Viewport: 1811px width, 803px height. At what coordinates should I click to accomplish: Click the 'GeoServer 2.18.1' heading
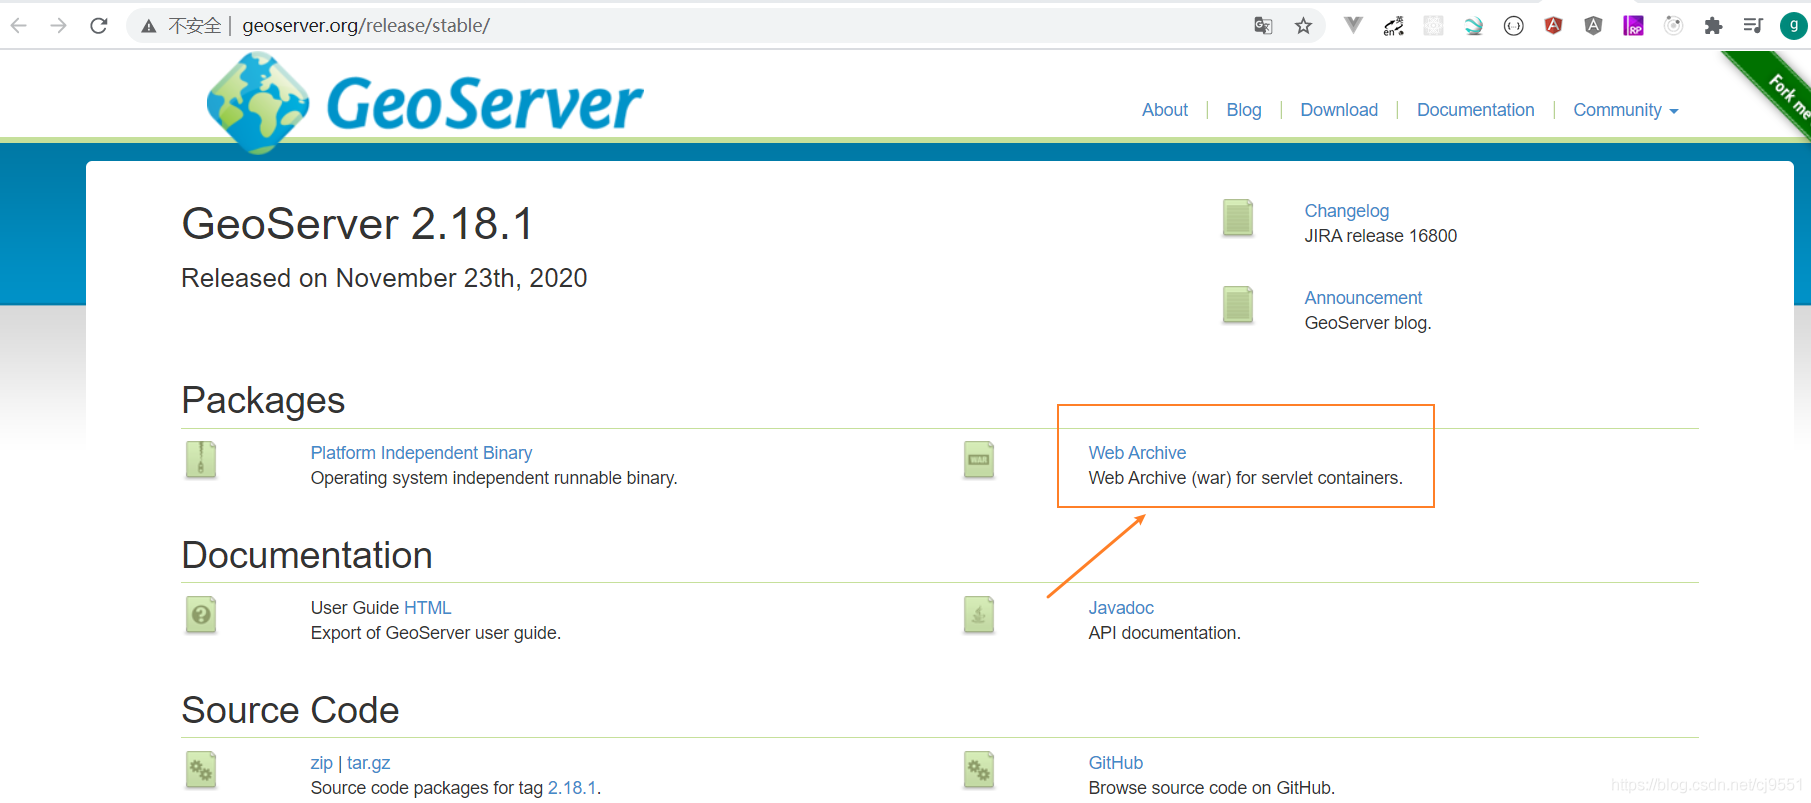pos(357,224)
